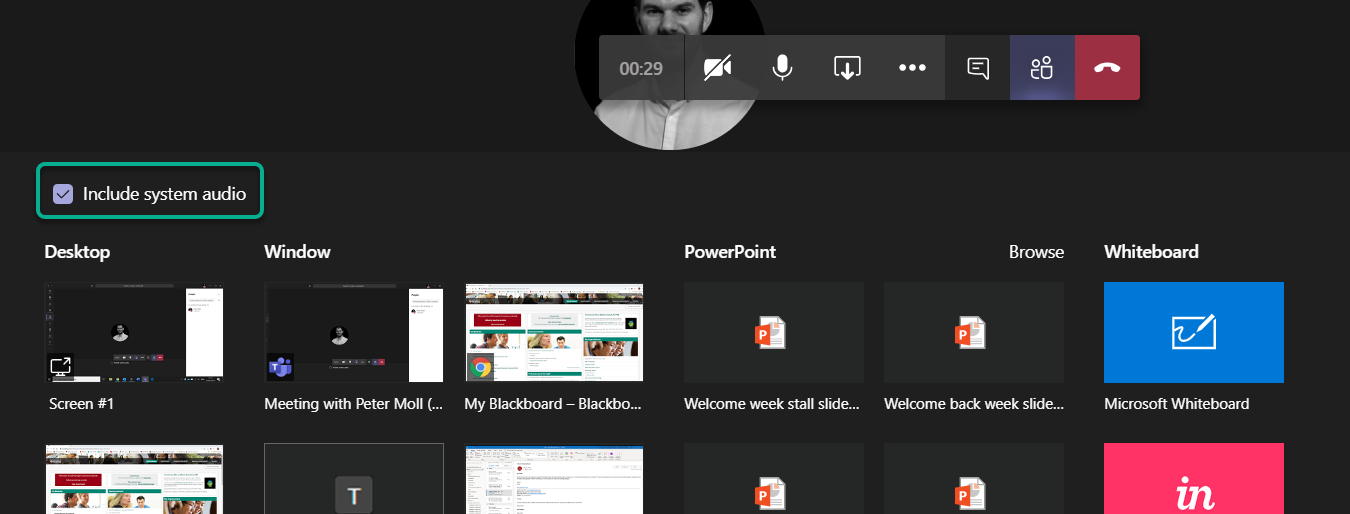Click the Whiteboard section heading
1350x514 pixels.
pyautogui.click(x=1151, y=252)
